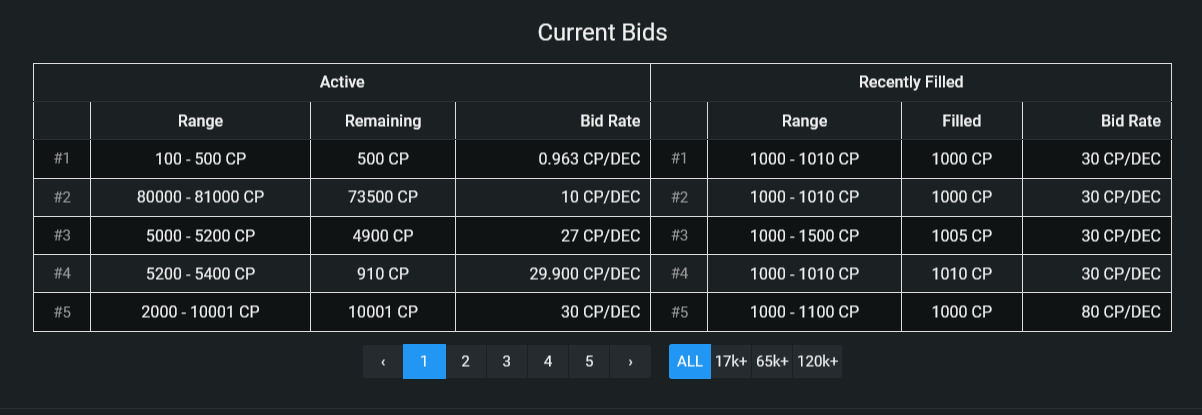Screen dimensions: 1202x415
Task: Select active bid row 5200 - 5400 CP
Action: coord(342,273)
